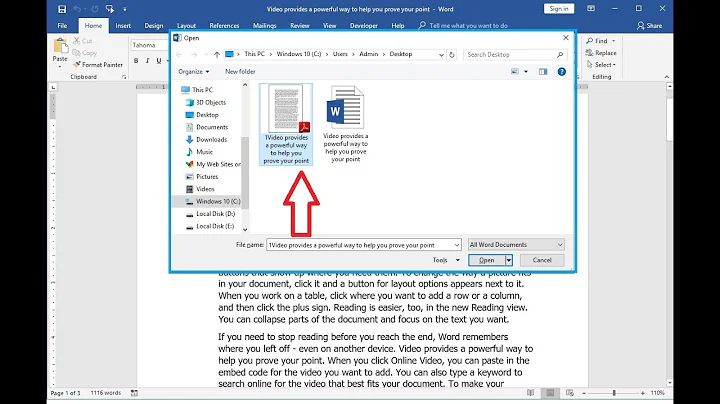
Task: Select the Format Painter tool
Action: 98,65
